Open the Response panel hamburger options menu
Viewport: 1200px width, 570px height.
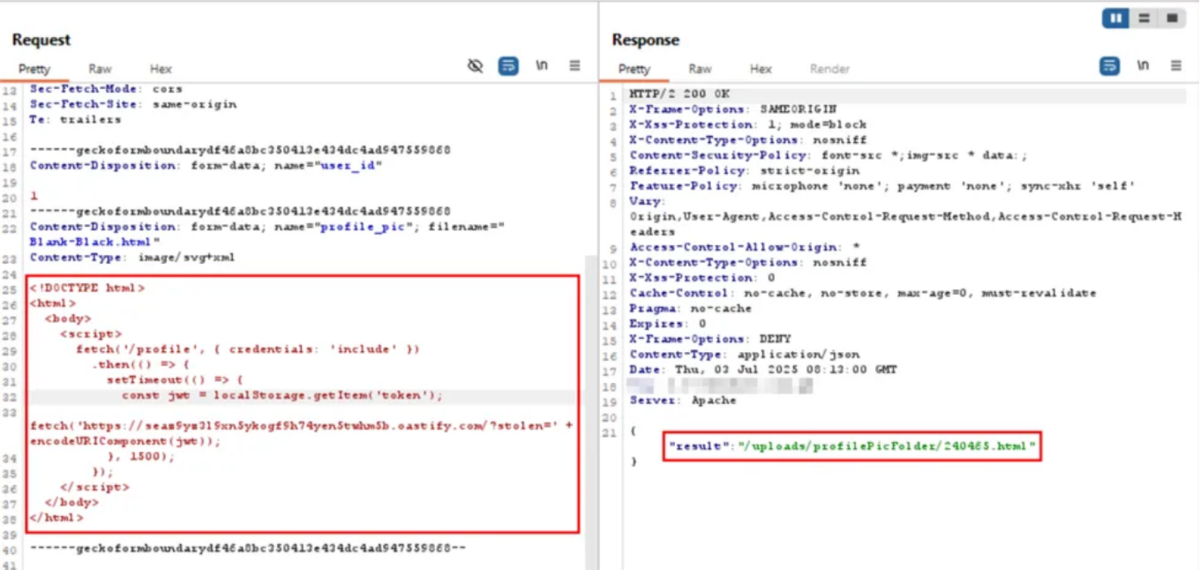tap(1175, 66)
